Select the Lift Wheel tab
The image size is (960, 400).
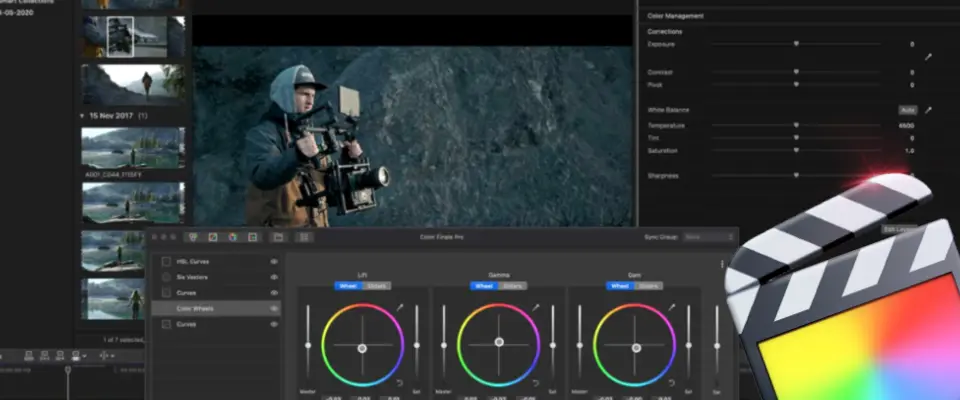coord(348,286)
